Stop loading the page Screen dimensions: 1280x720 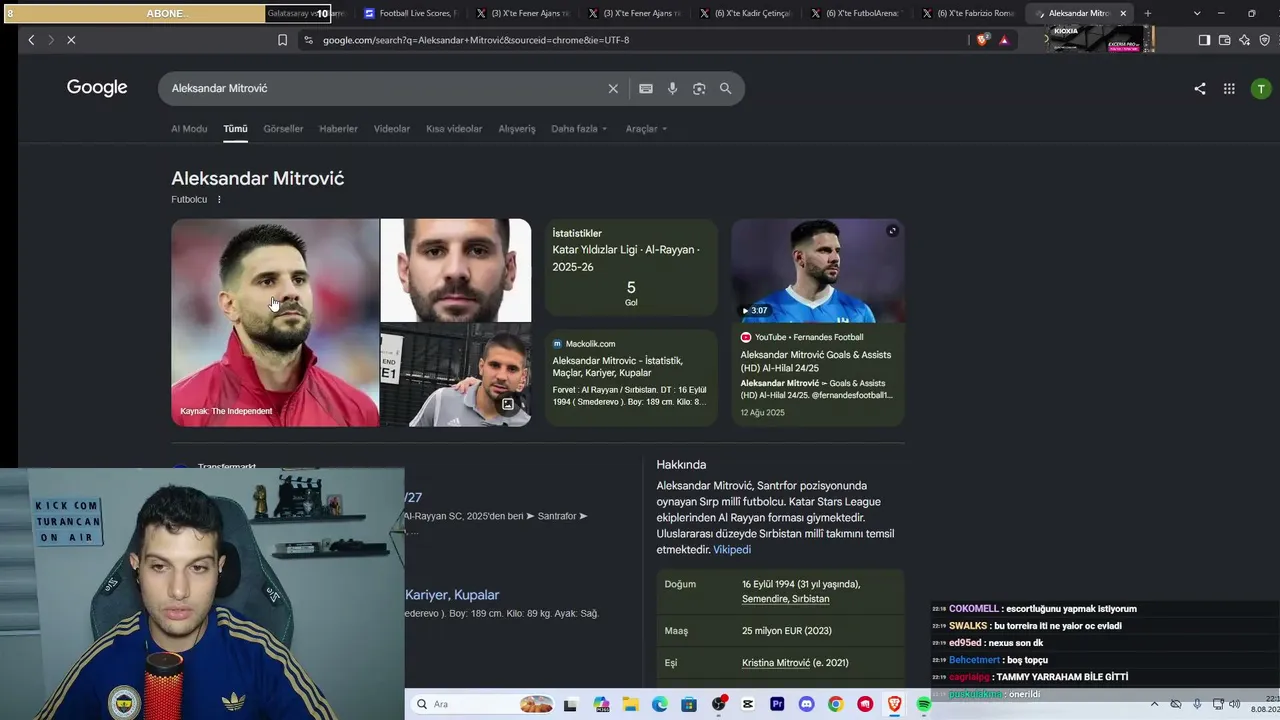[71, 40]
